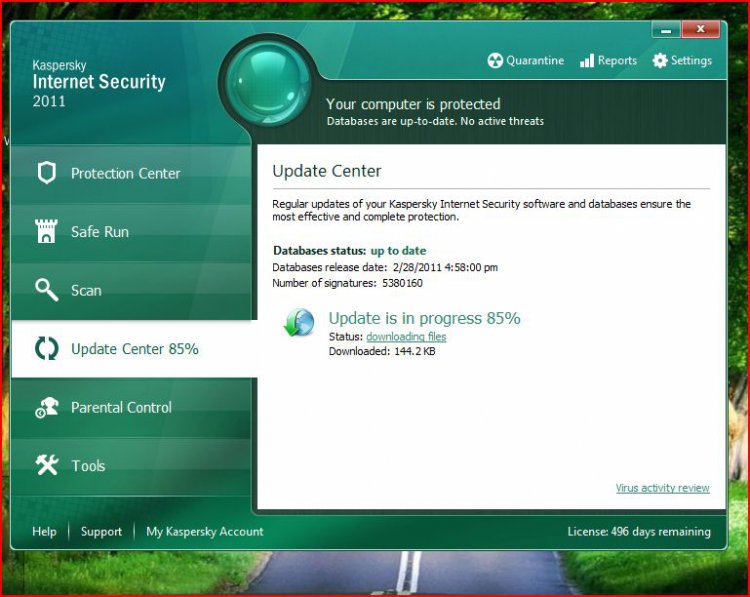Click the green protection status orb
Viewport: 750px width, 597px height.
click(x=267, y=83)
